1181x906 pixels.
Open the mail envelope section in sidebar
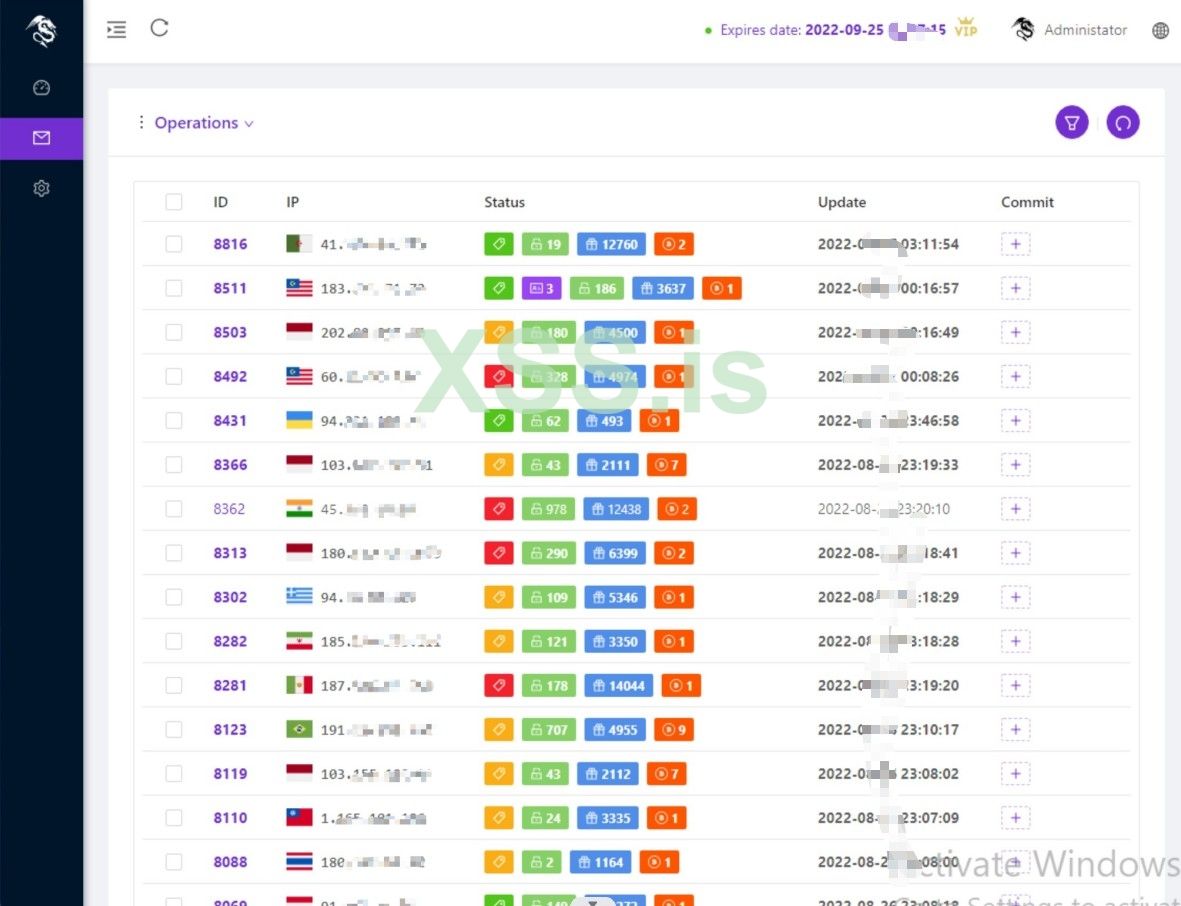point(41,138)
